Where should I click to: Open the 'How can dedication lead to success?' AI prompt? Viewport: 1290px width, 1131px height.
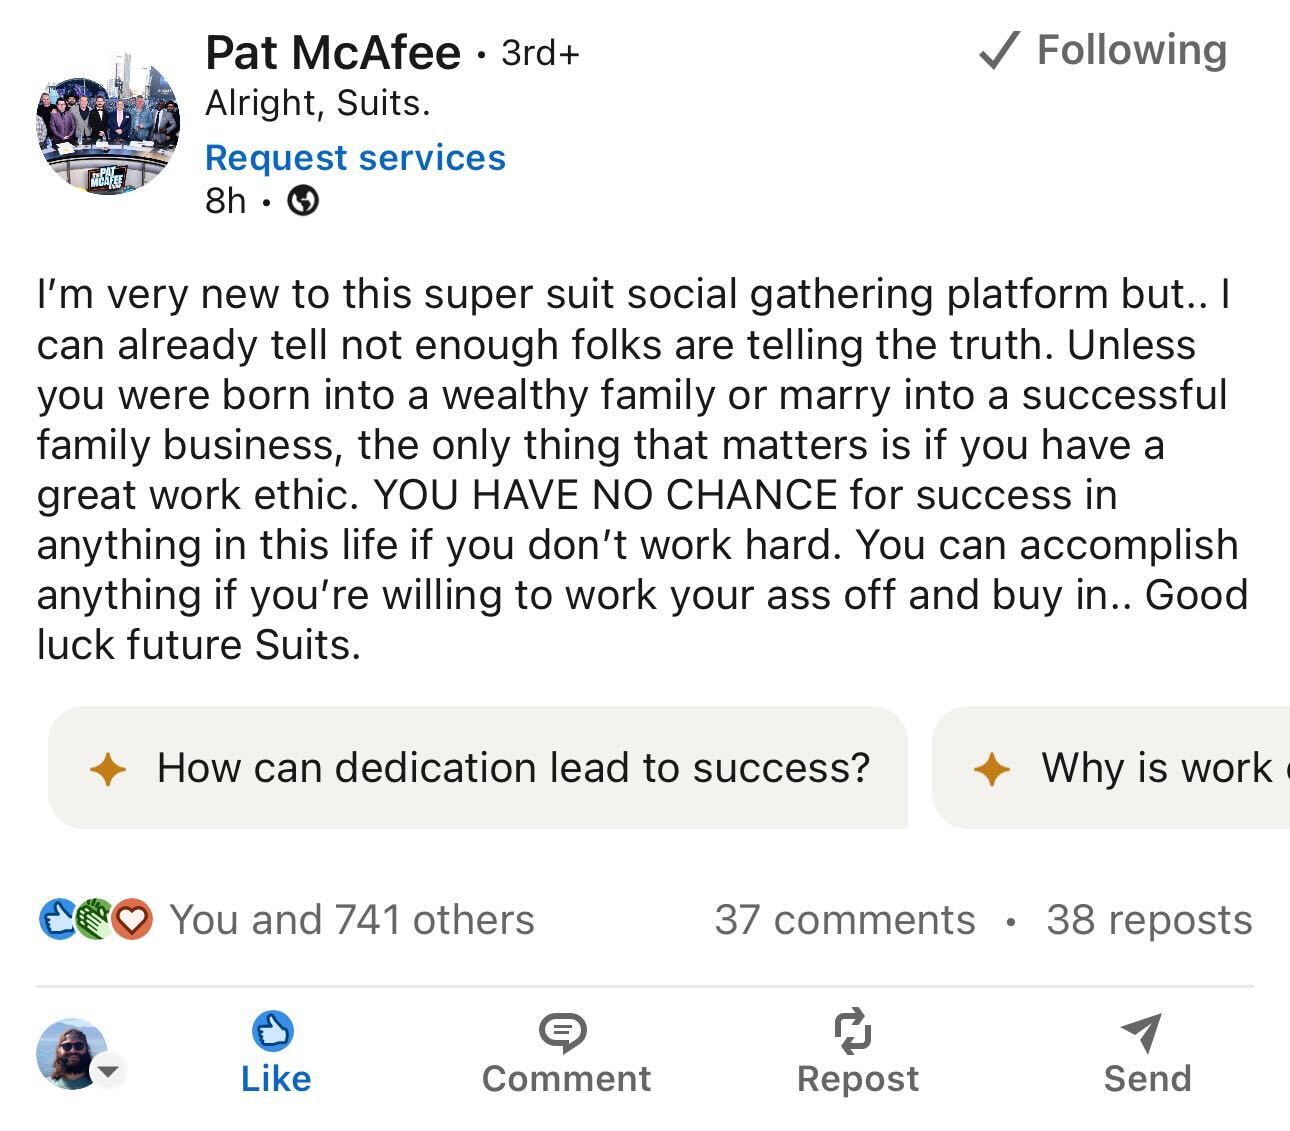478,768
